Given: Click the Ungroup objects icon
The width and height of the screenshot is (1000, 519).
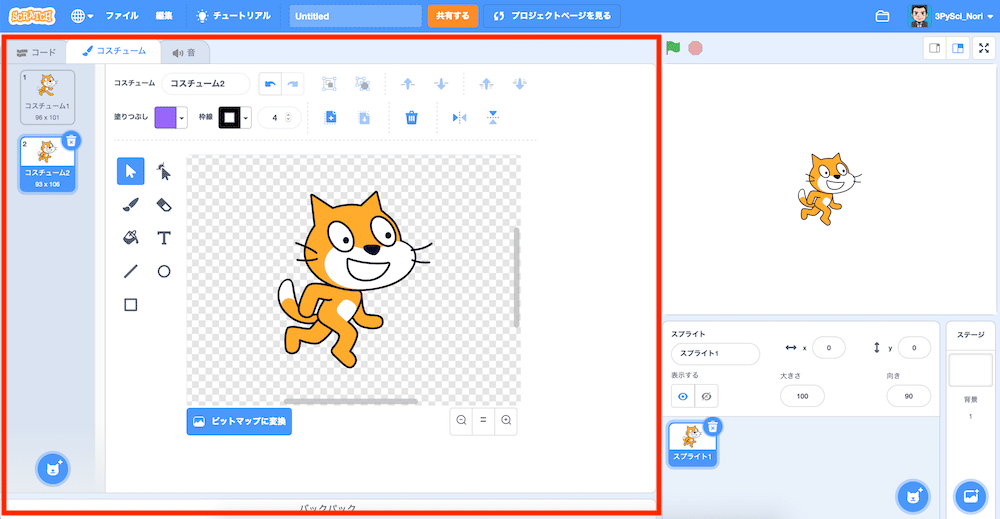Looking at the screenshot, I should pos(362,84).
